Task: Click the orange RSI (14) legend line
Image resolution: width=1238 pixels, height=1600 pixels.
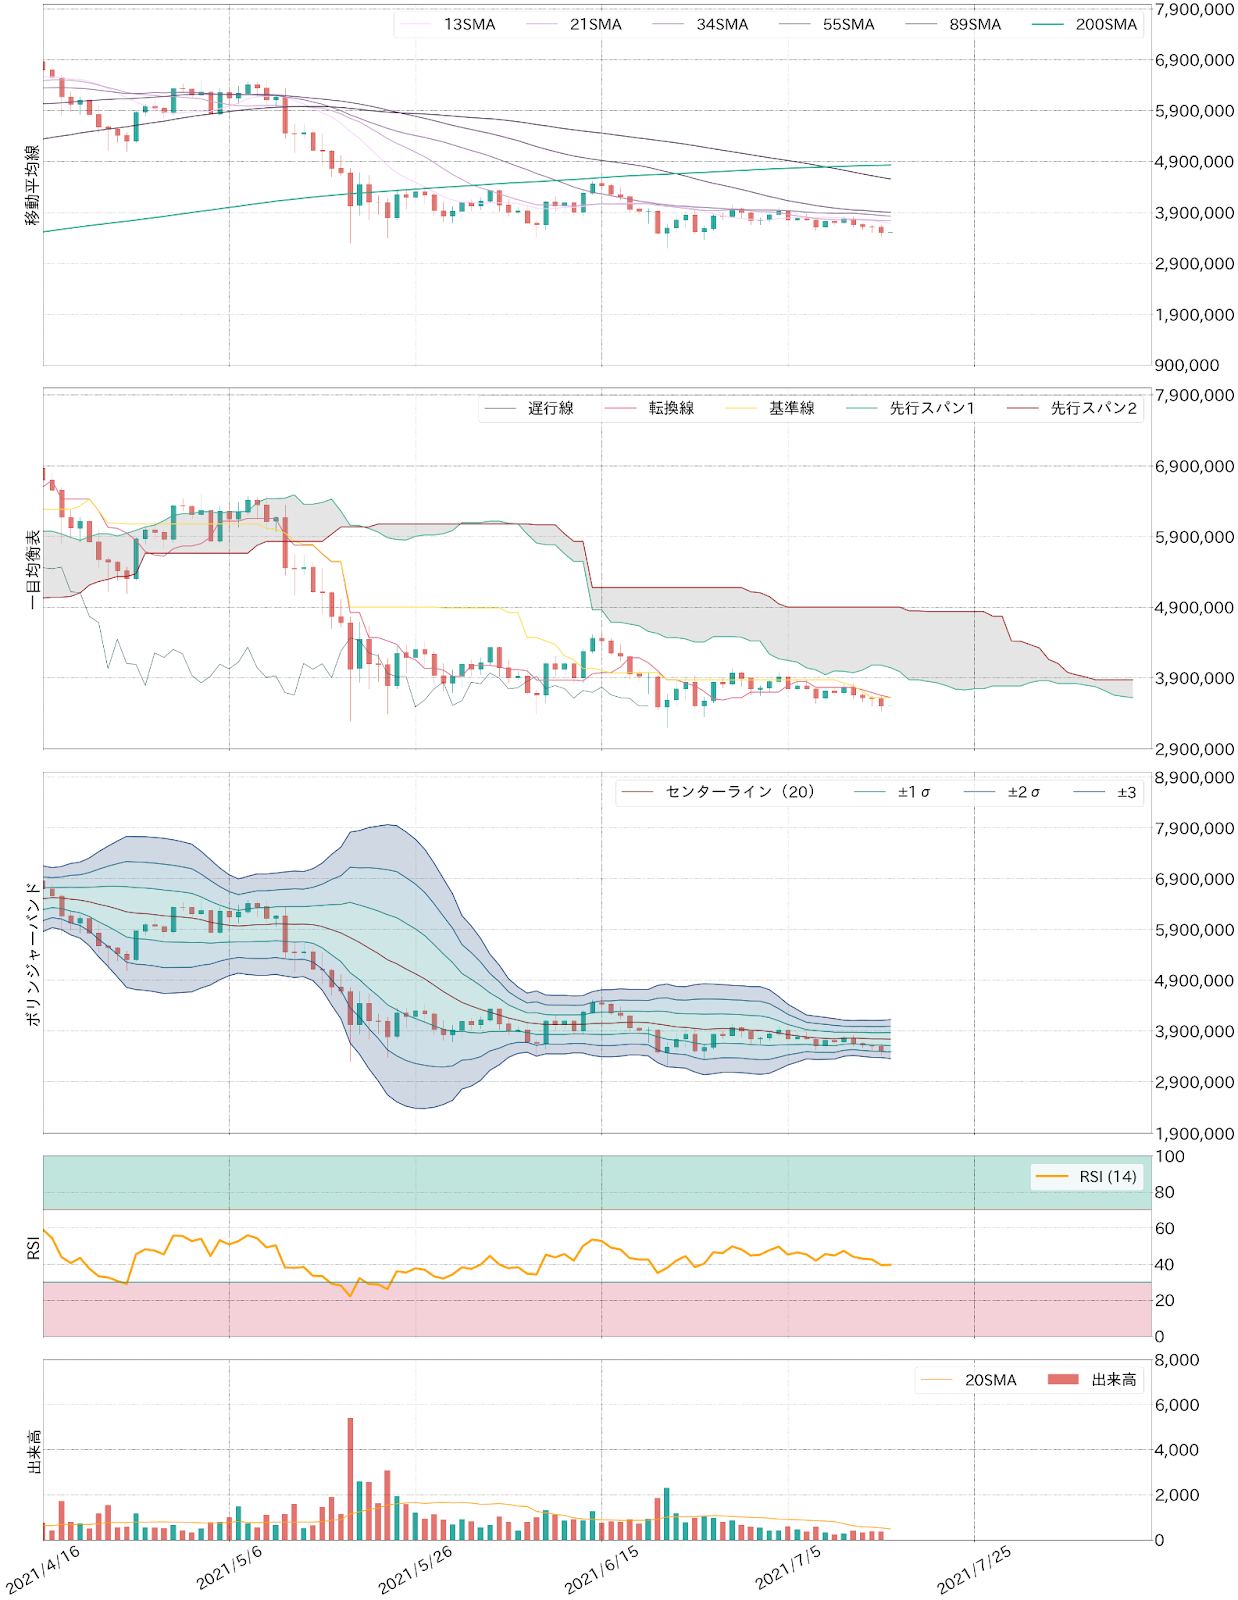Action: click(x=1052, y=1176)
